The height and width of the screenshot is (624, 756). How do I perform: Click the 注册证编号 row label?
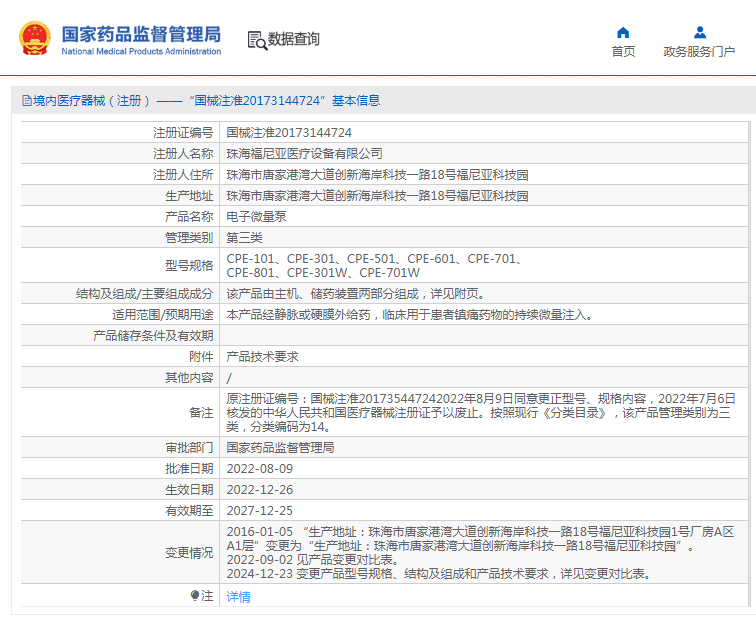point(183,133)
